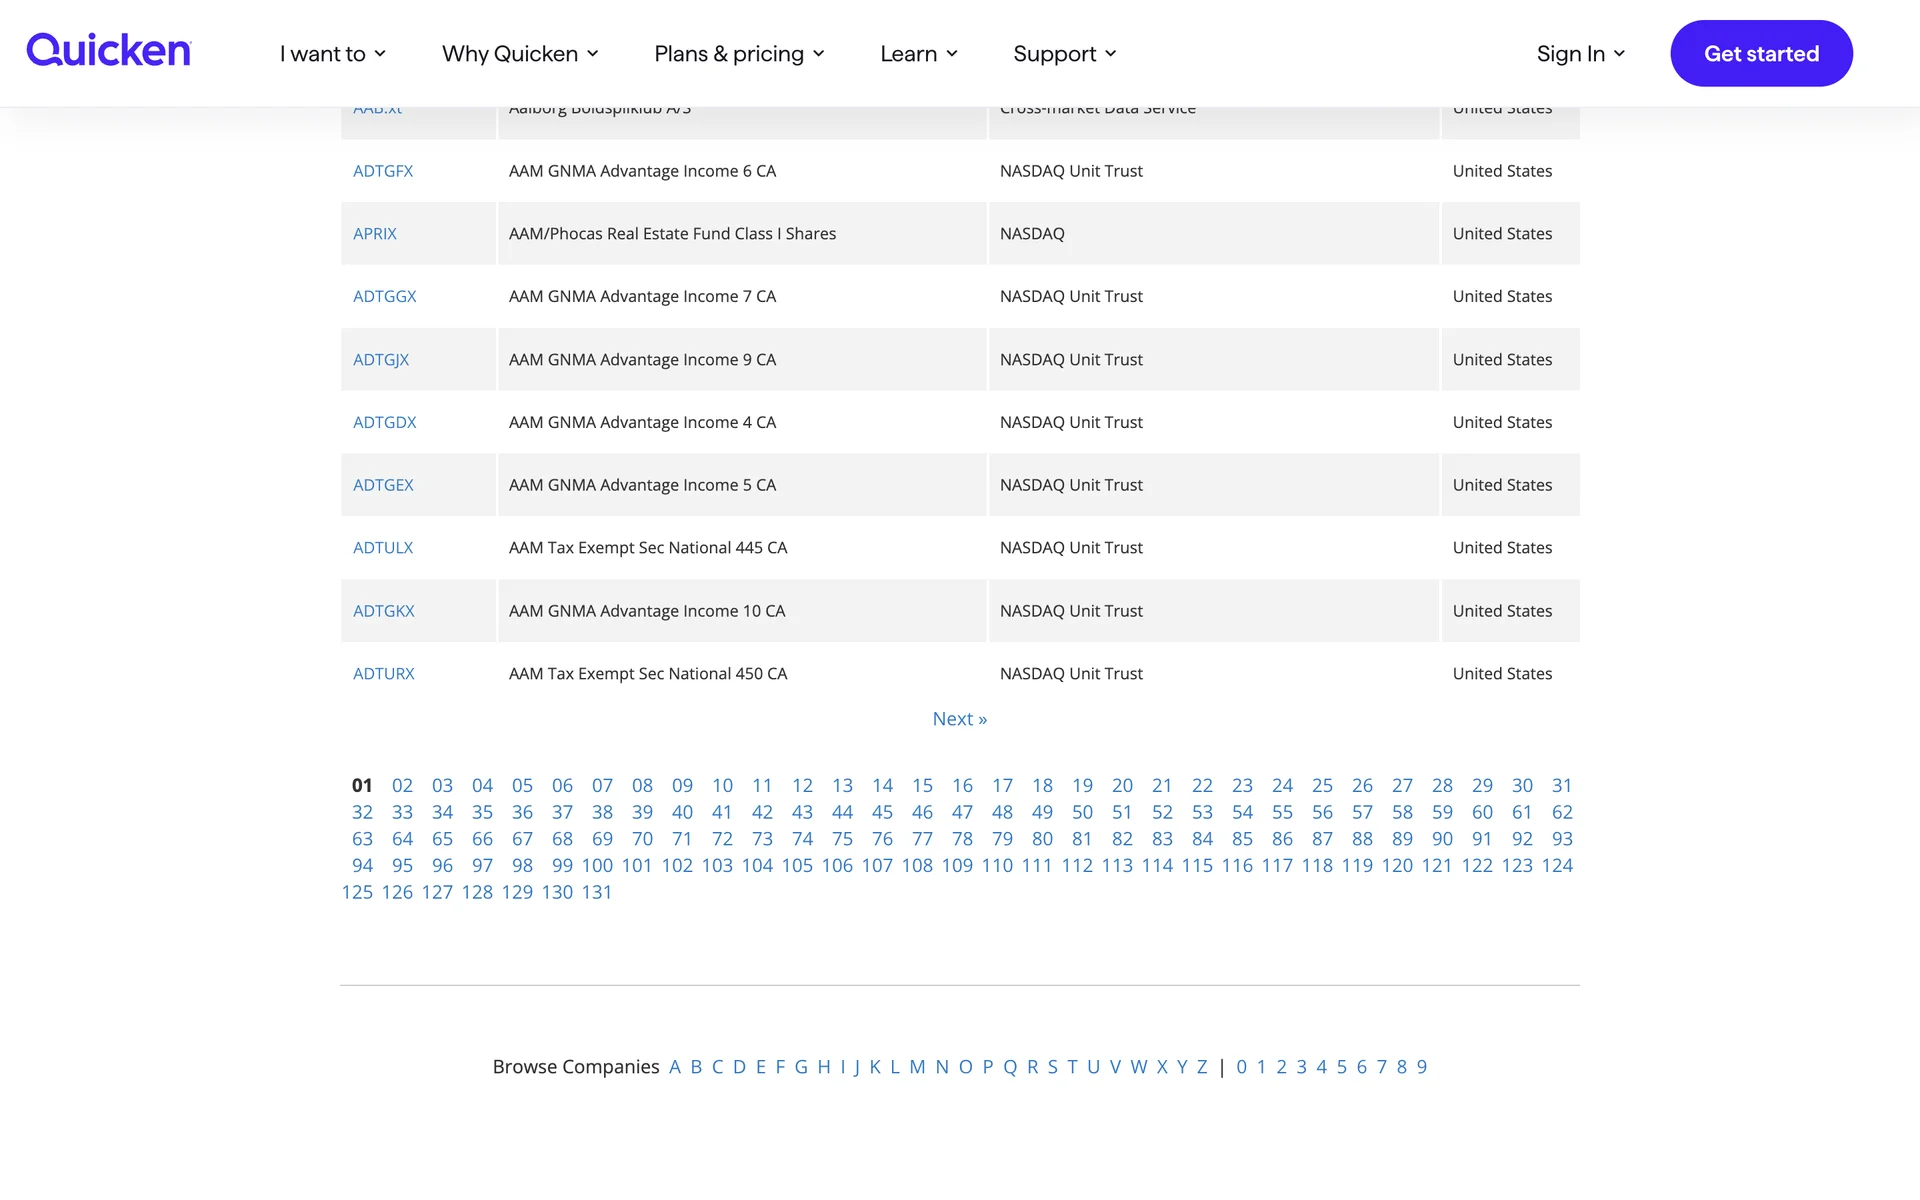Viewport: 1920px width, 1200px height.
Task: Browse companies starting with Q
Action: point(1010,1067)
